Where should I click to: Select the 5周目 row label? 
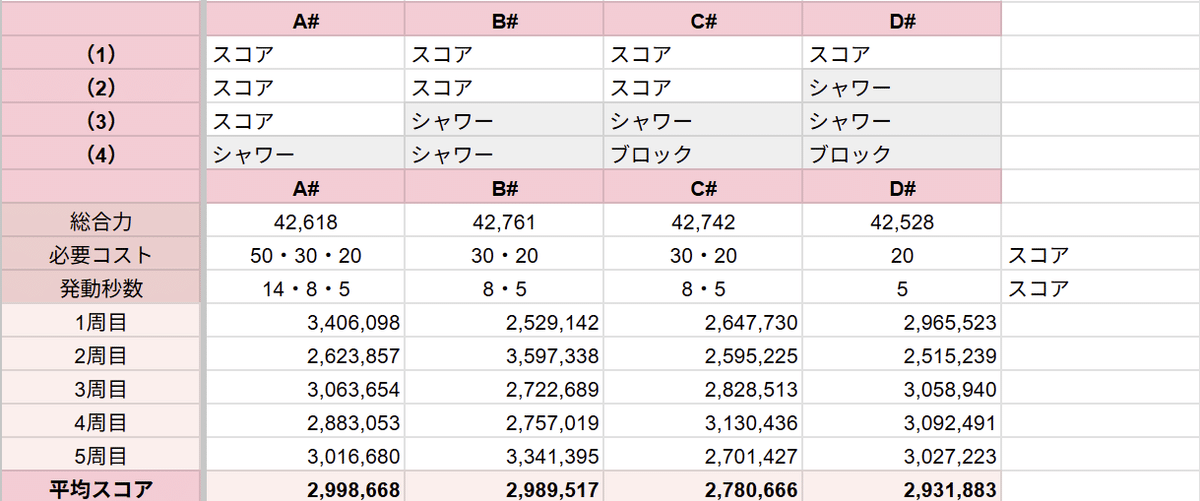101,456
